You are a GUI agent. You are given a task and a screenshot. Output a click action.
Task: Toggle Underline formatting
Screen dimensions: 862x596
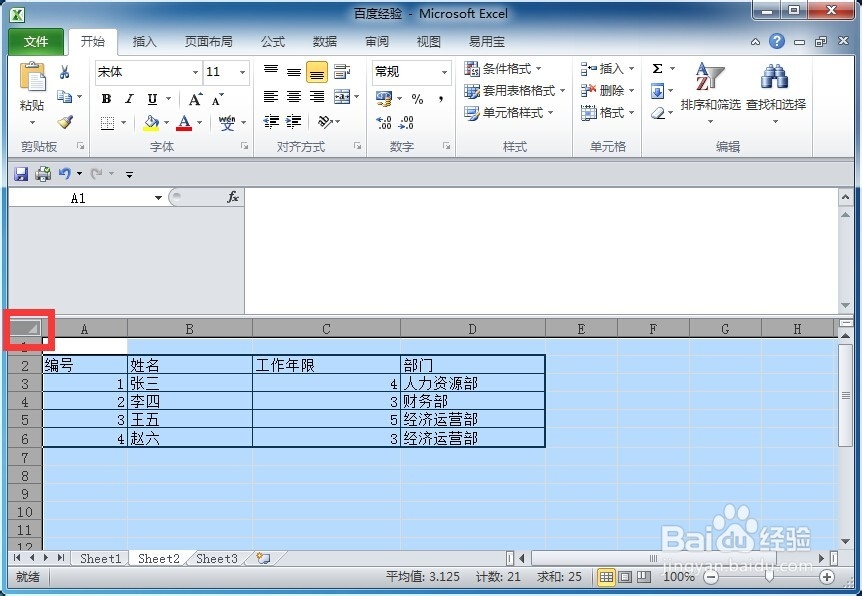152,99
